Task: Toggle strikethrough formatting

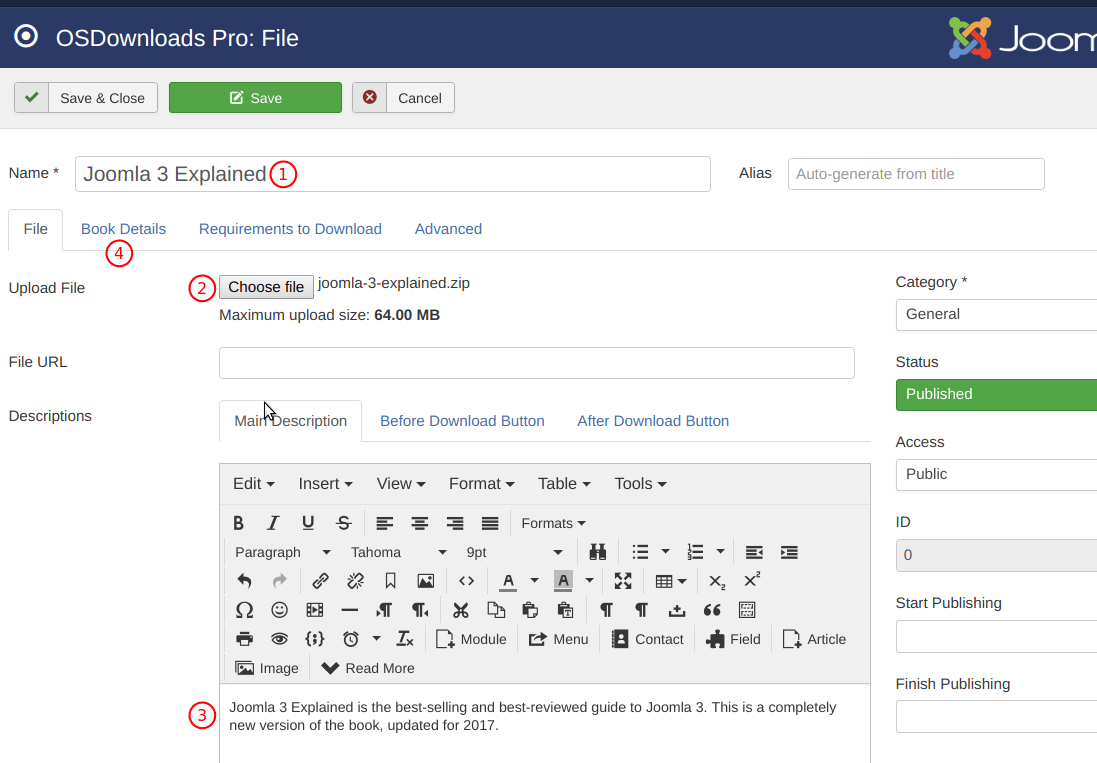Action: click(x=344, y=522)
